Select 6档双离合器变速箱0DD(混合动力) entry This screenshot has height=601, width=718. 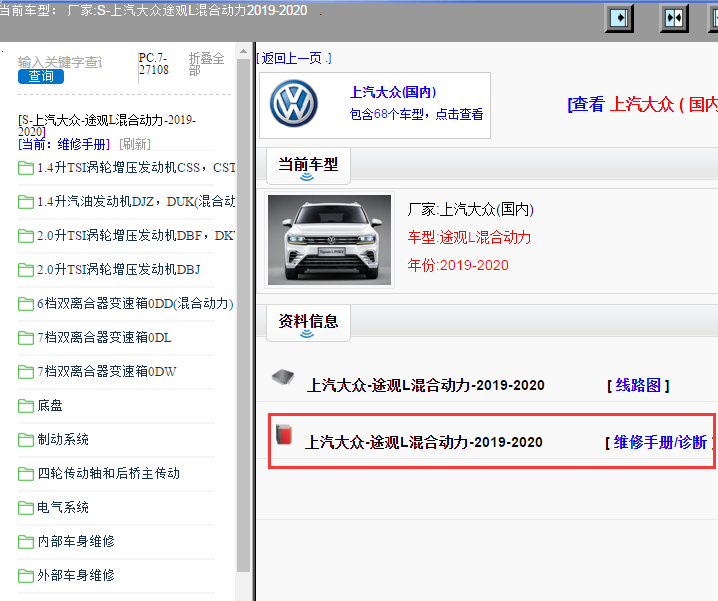pyautogui.click(x=135, y=303)
